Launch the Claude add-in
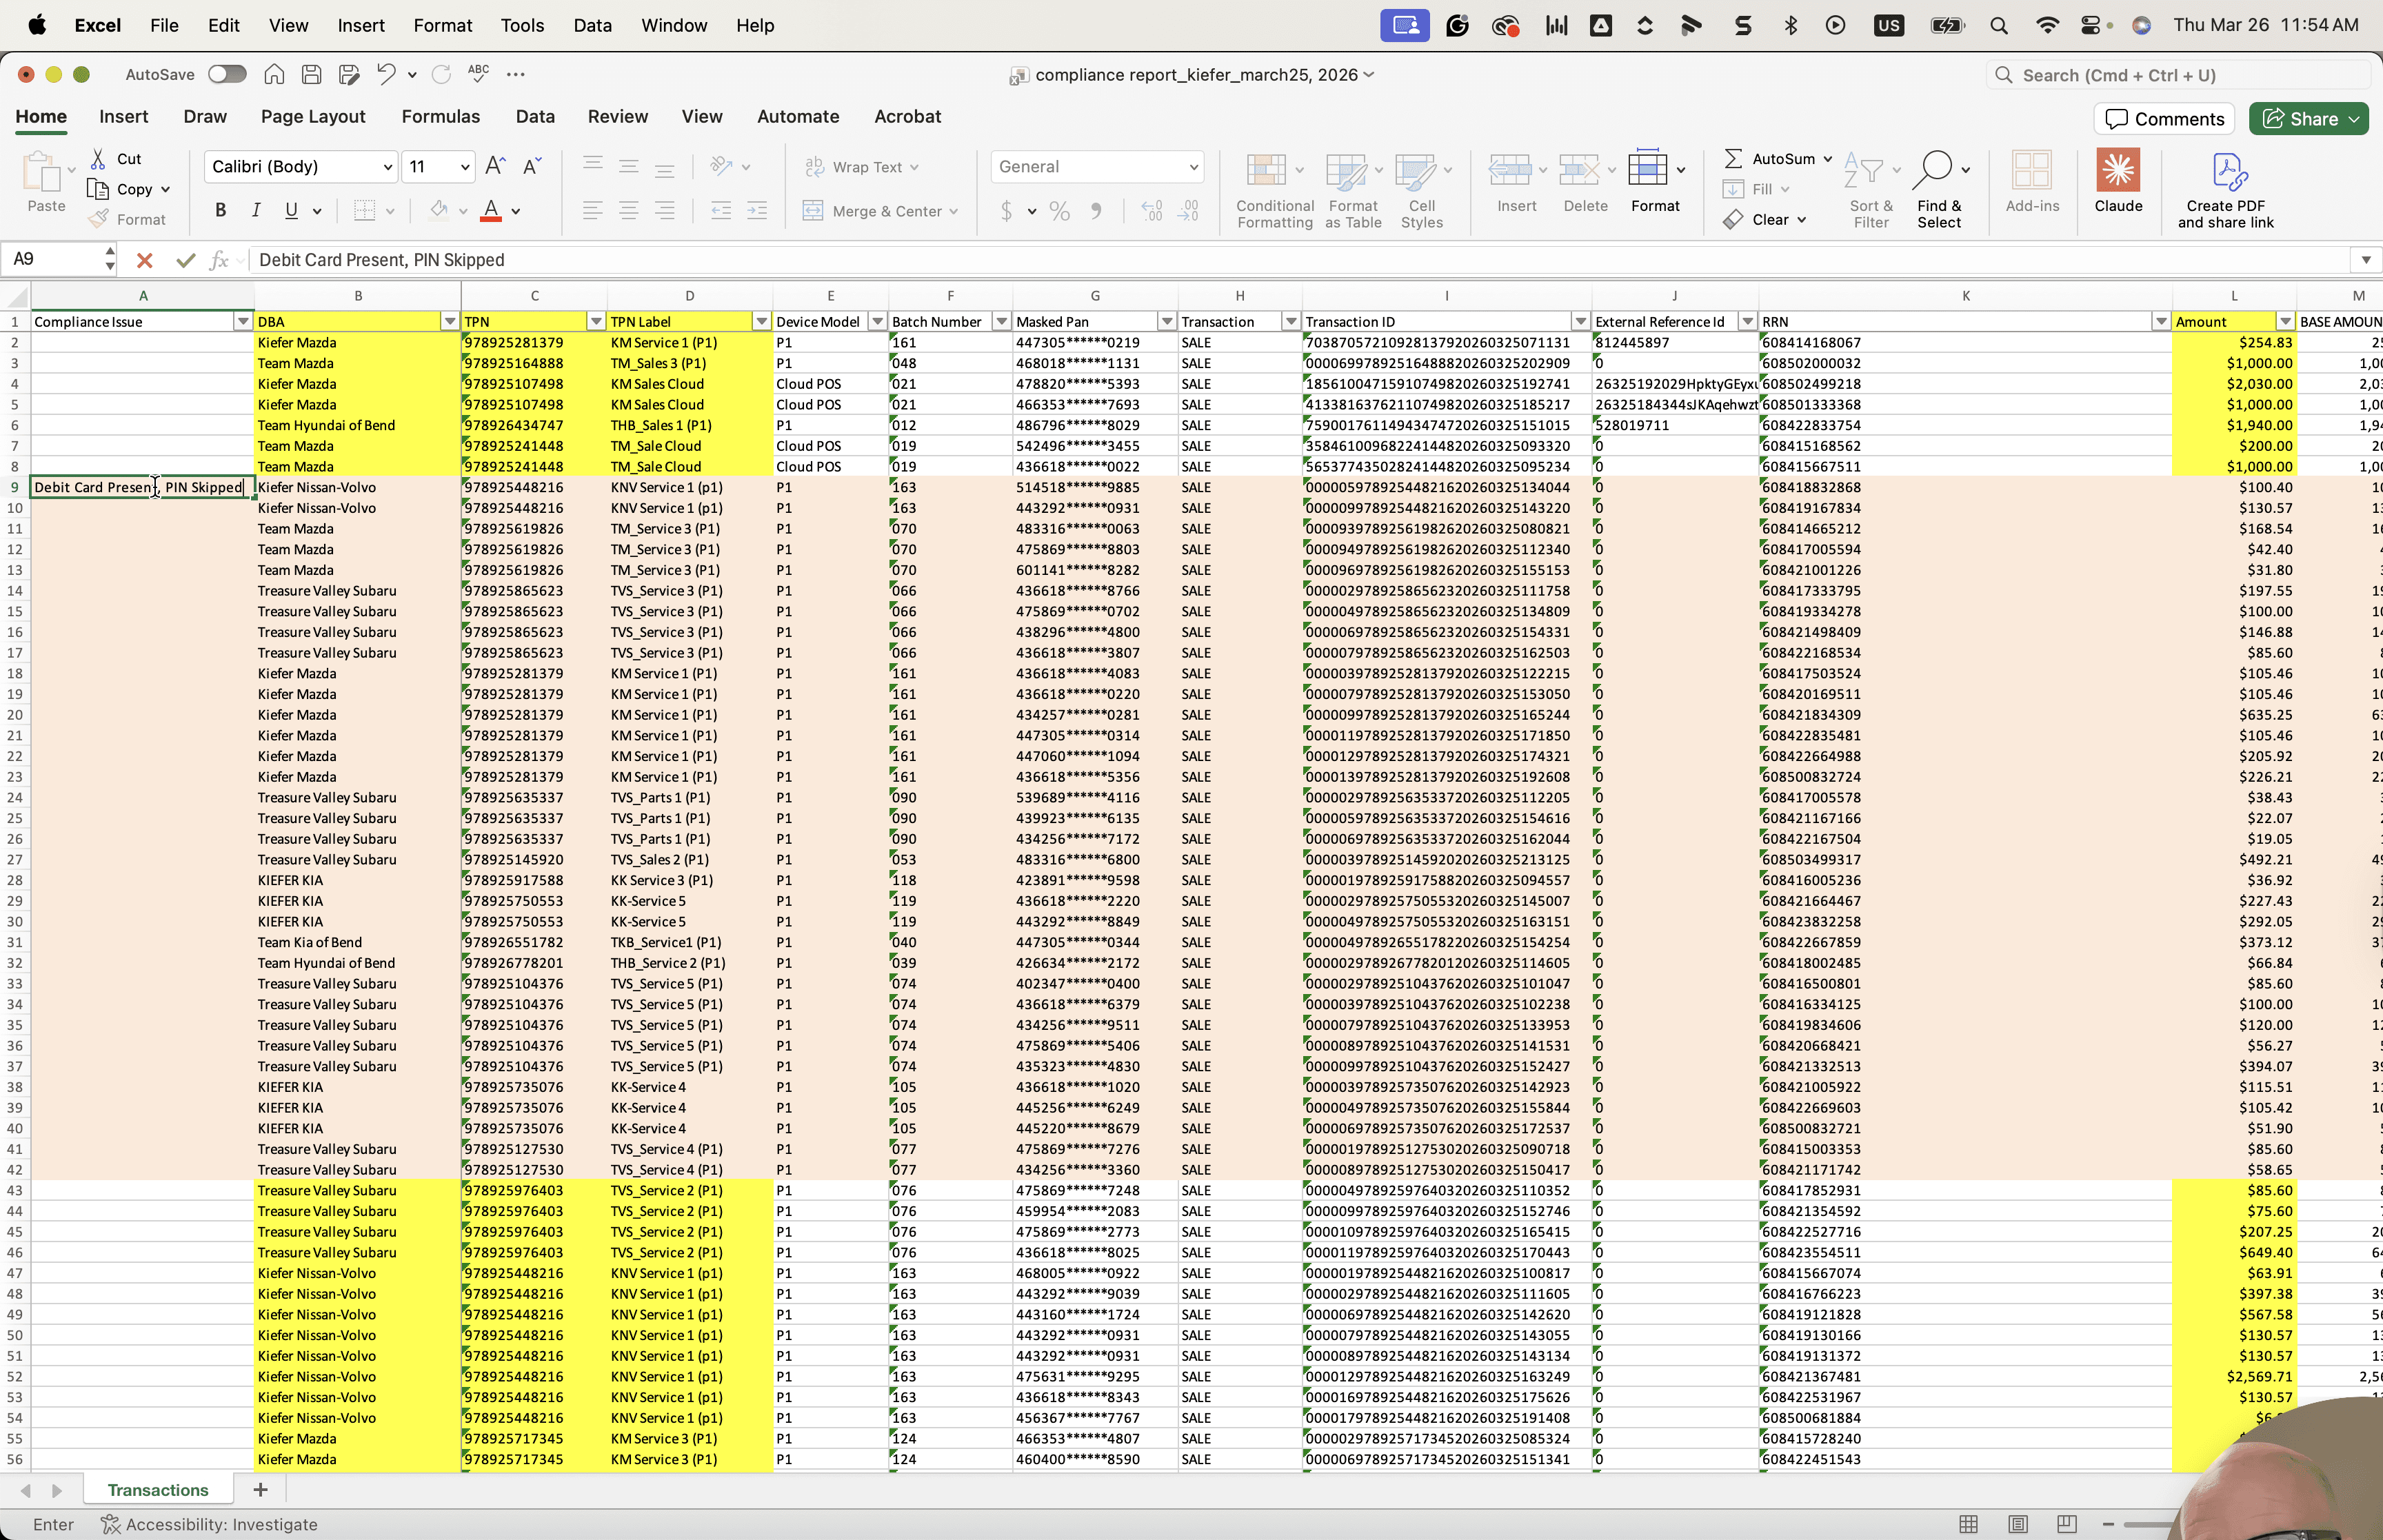 pyautogui.click(x=2118, y=181)
